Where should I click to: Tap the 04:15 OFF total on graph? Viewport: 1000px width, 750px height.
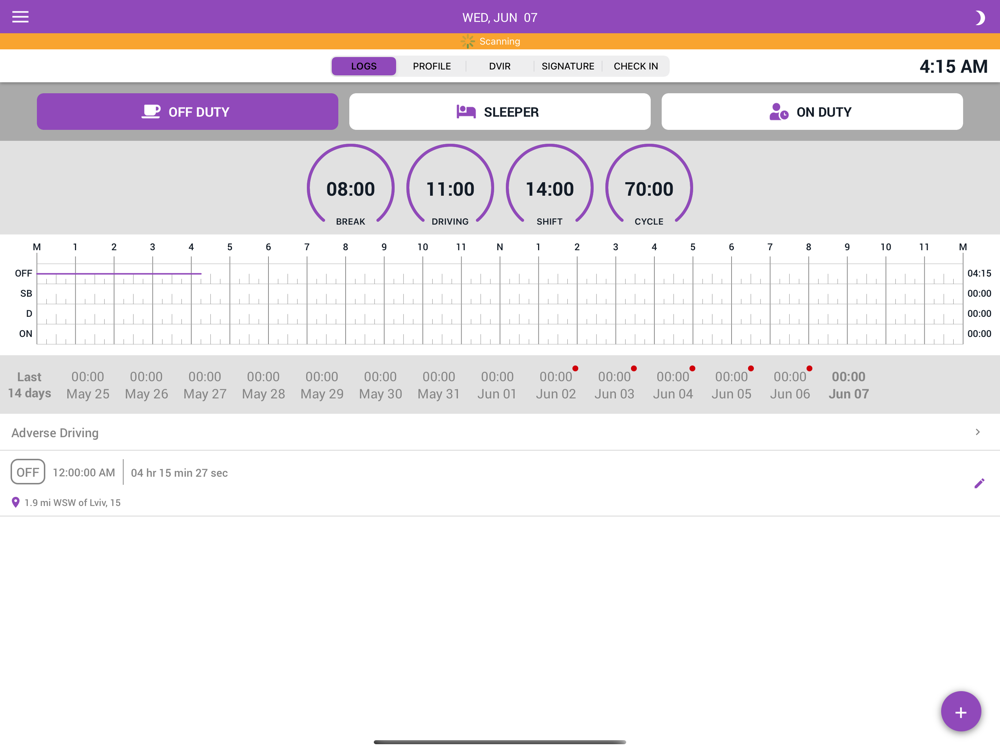pos(979,274)
